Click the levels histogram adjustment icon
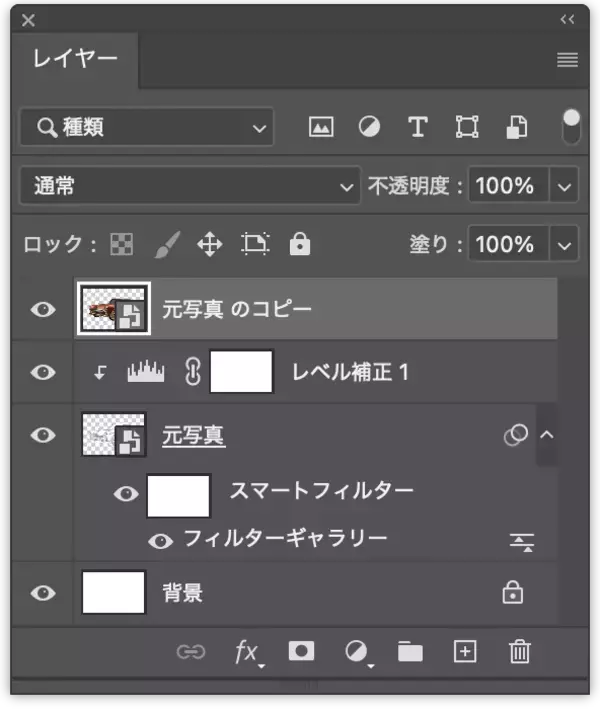 pos(146,372)
